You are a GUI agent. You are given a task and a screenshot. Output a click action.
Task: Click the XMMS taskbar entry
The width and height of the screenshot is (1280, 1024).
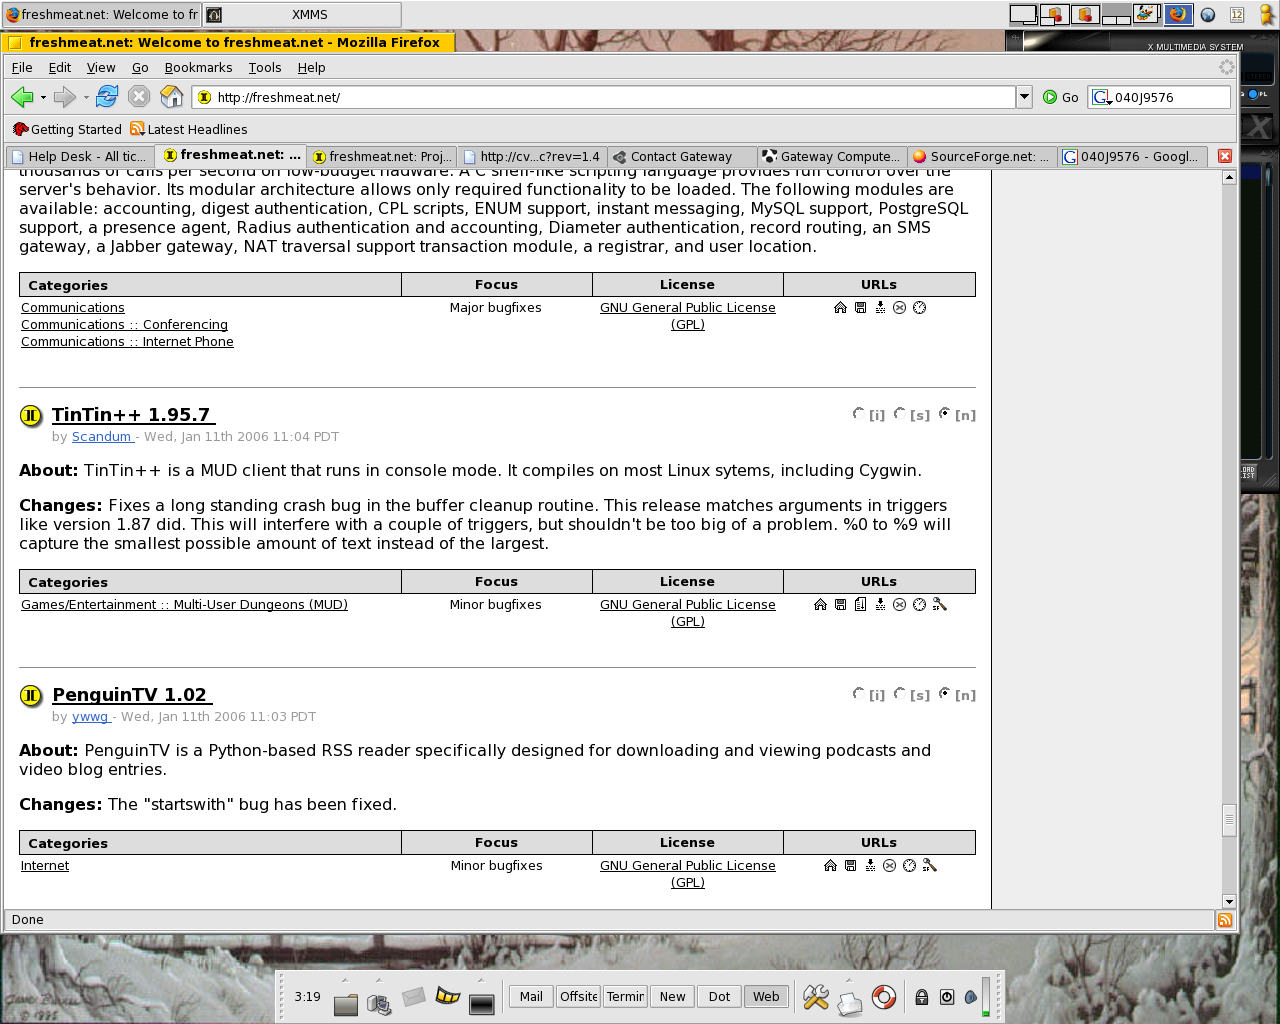click(302, 14)
